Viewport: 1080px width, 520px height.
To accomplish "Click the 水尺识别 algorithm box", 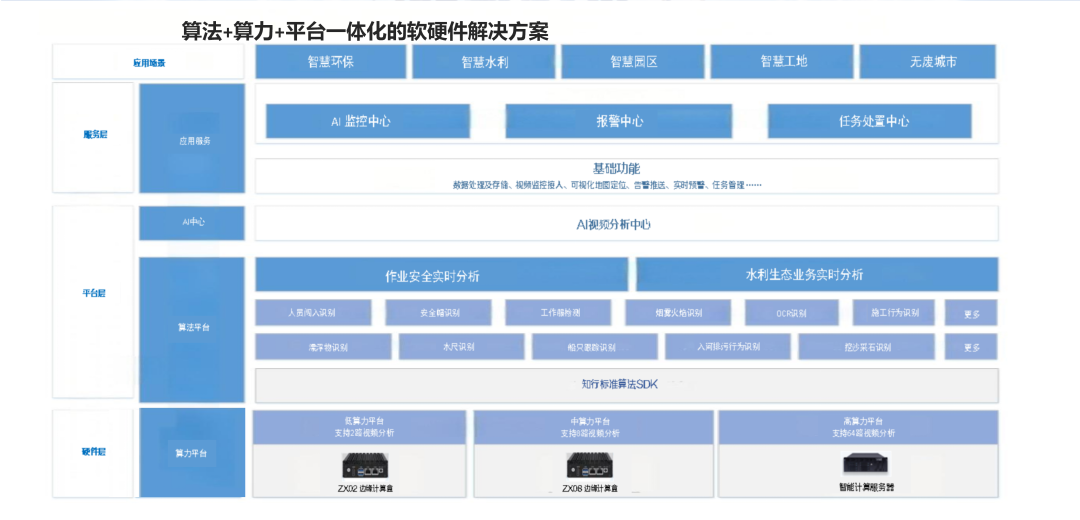I will [459, 346].
